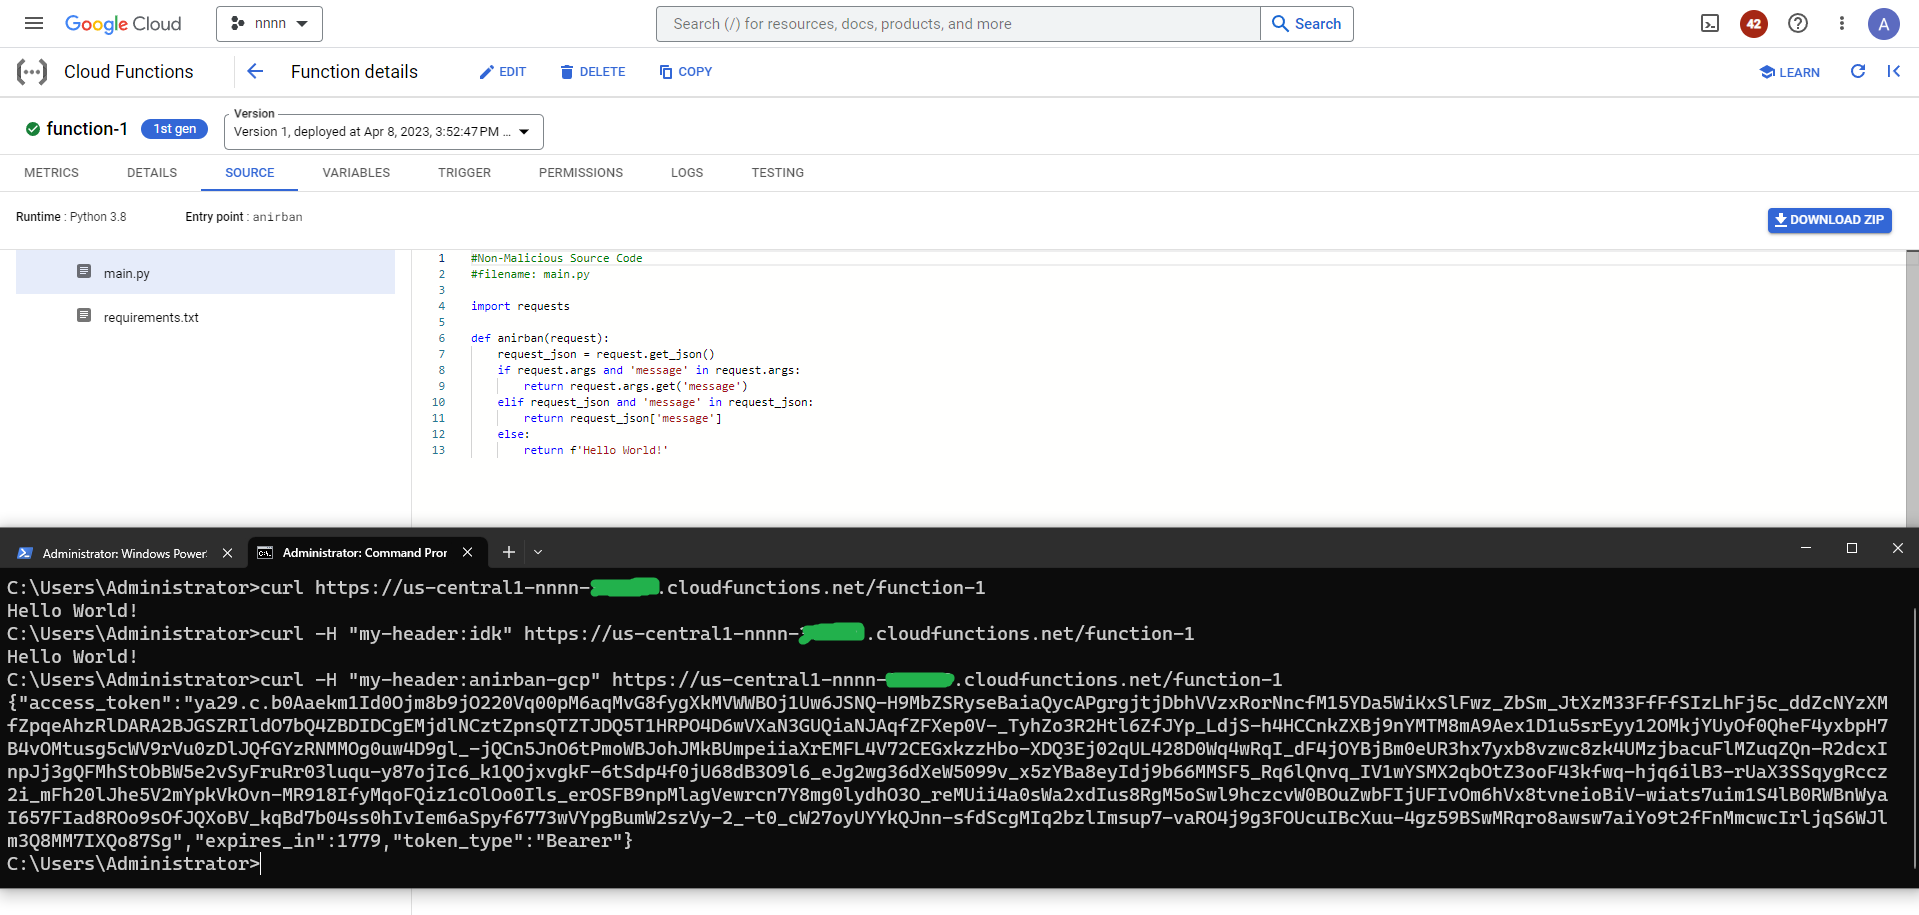Screen dimensions: 1919x915
Task: Click the EDIT function button
Action: click(503, 72)
